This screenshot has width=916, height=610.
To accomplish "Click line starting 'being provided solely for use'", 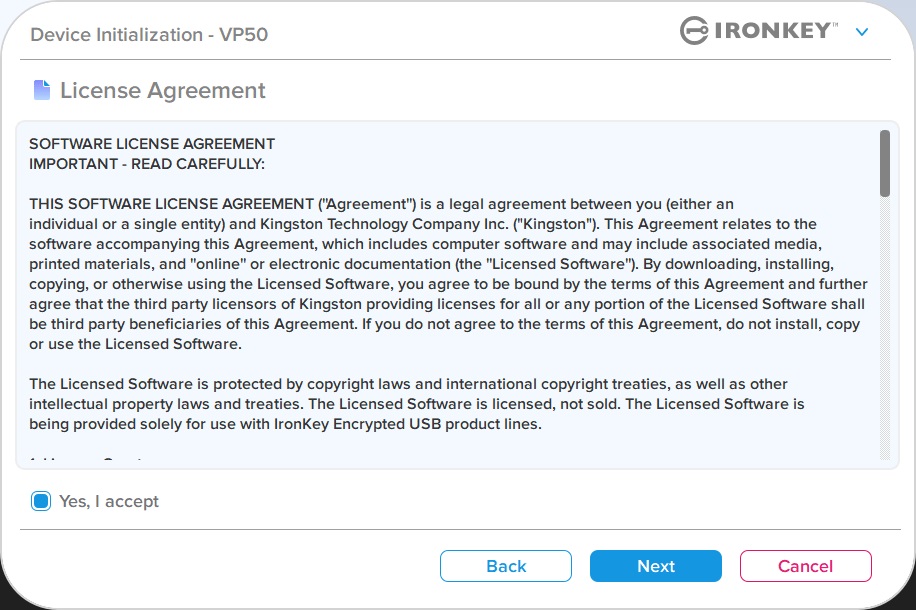I will point(286,424).
